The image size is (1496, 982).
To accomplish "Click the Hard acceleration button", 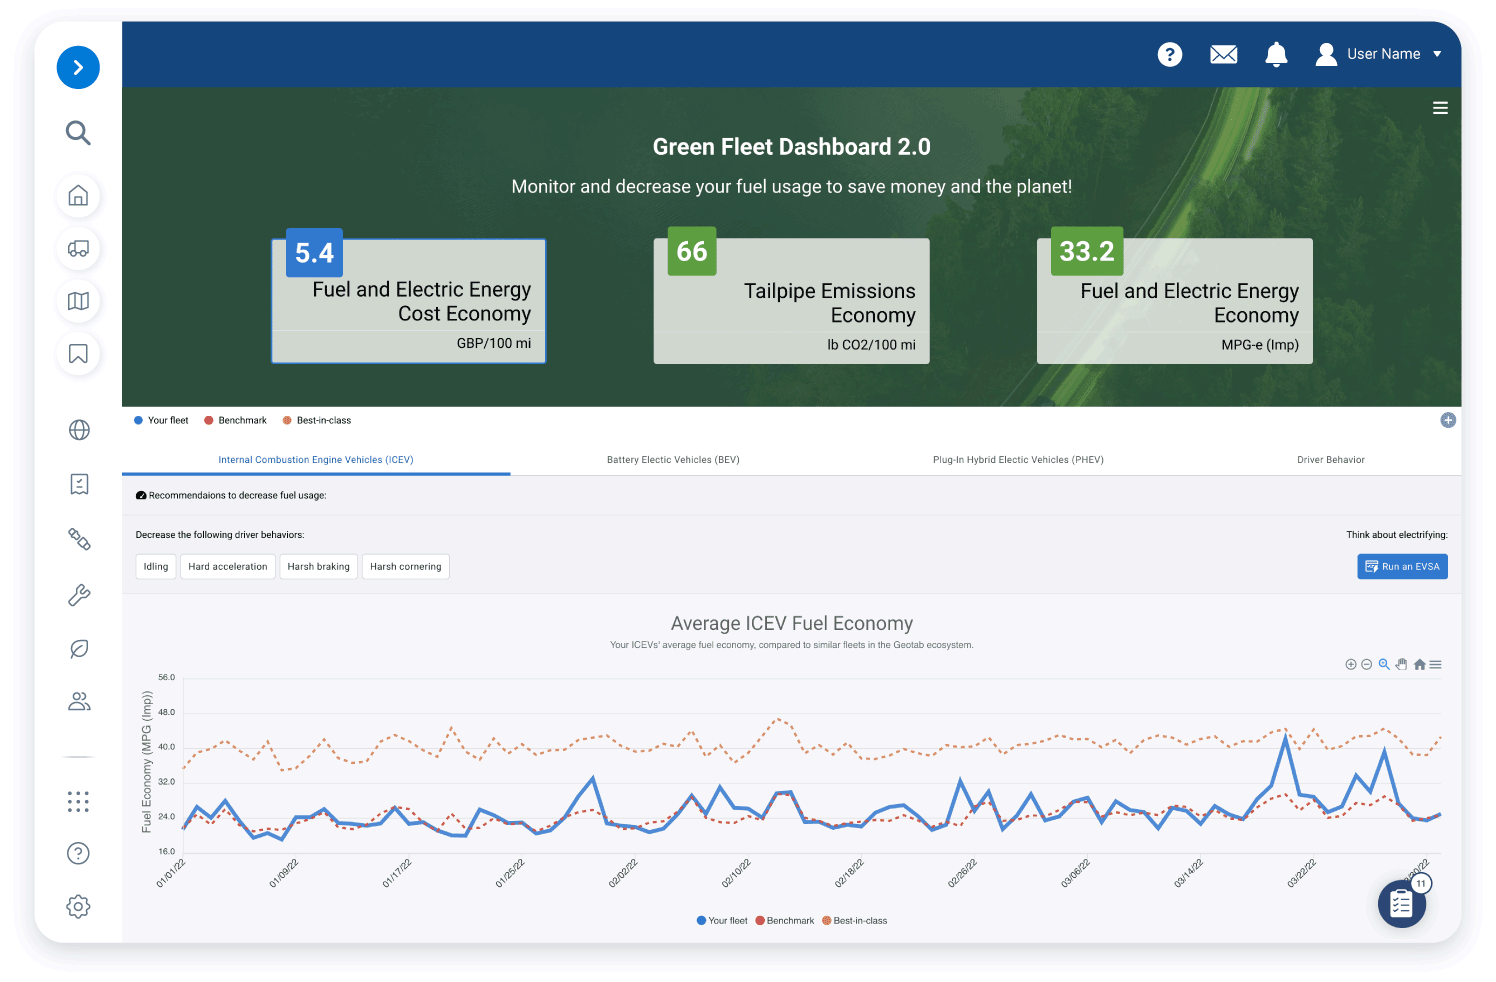I will click(228, 567).
